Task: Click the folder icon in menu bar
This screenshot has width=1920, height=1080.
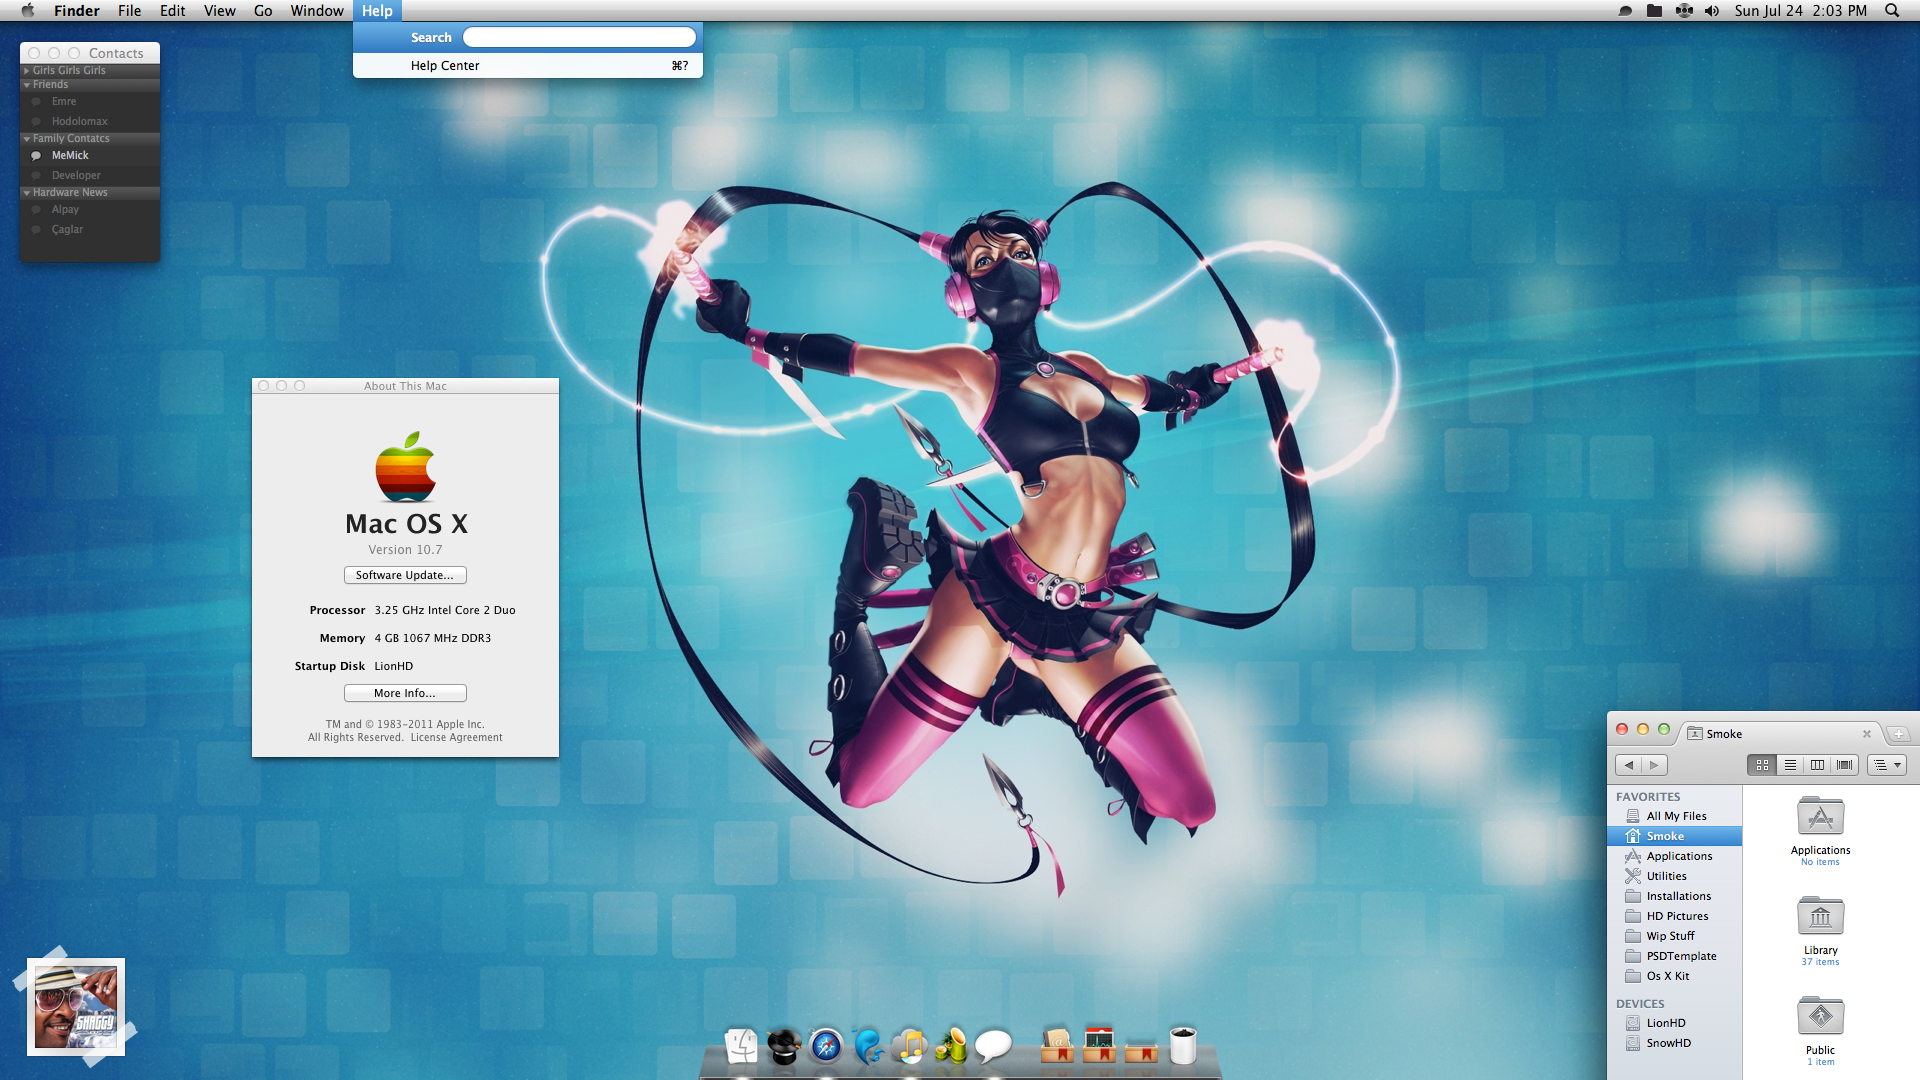Action: pos(1655,11)
